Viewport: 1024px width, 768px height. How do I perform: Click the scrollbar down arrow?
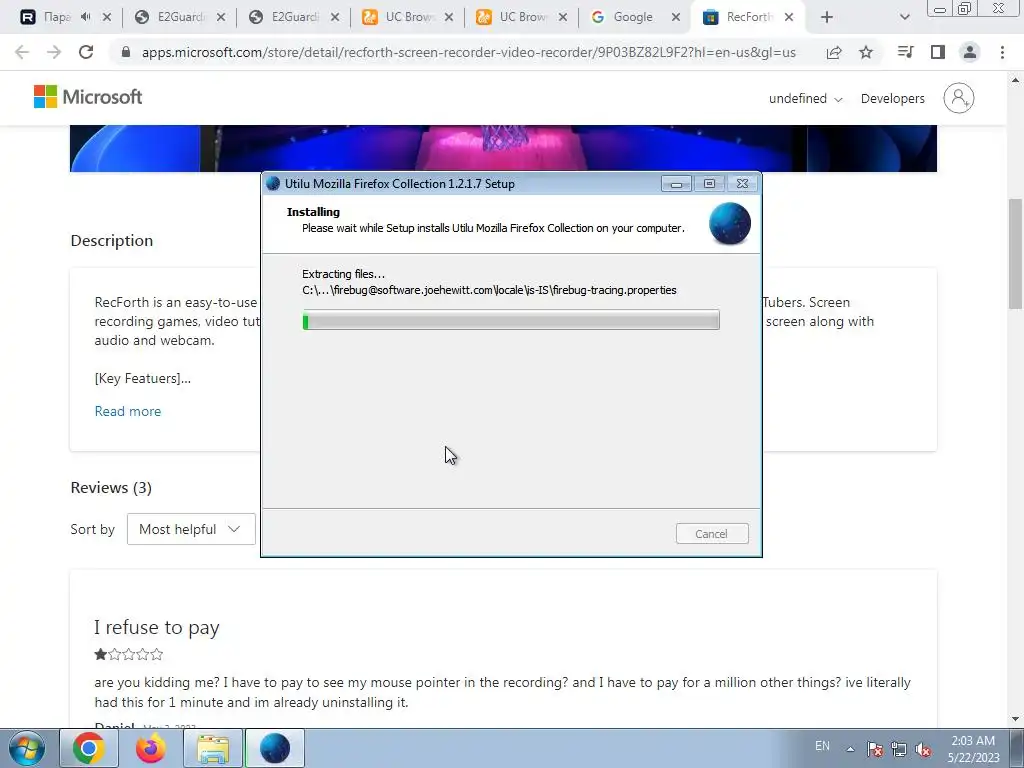click(1015, 719)
